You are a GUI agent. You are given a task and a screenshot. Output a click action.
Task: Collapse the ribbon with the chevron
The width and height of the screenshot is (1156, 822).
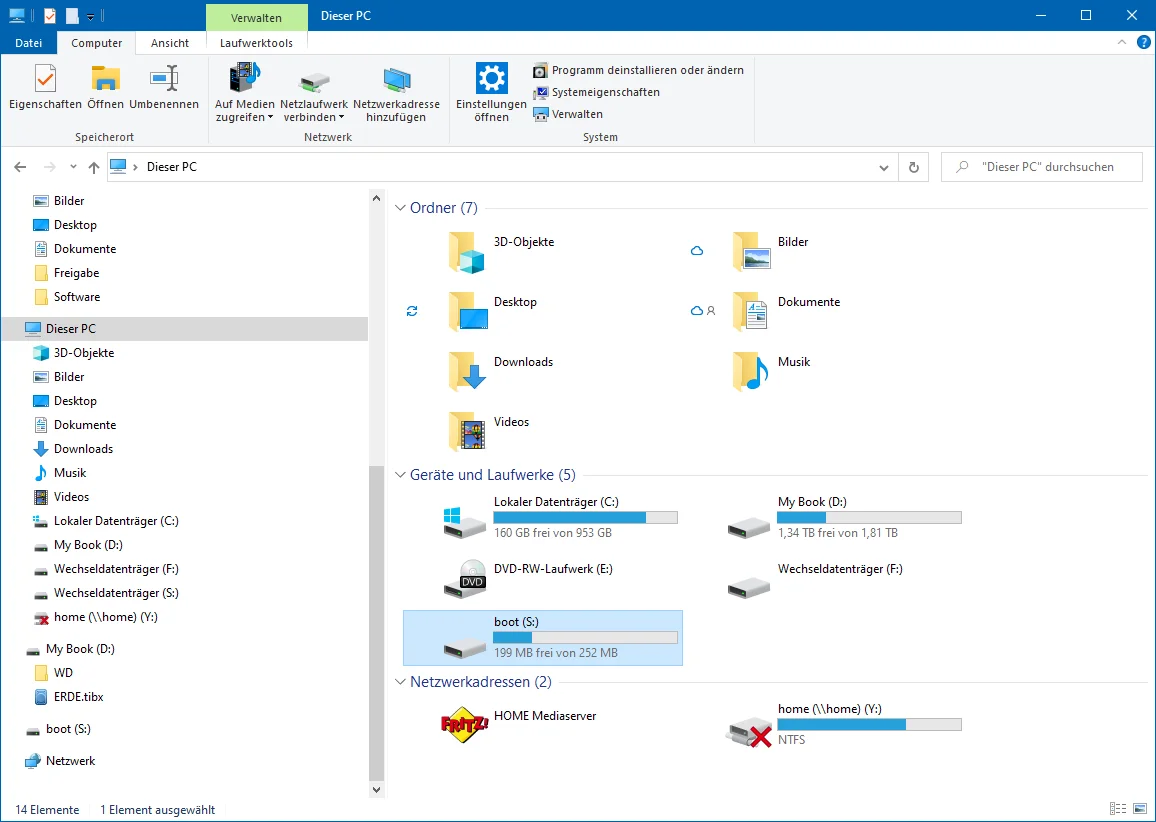tap(1122, 43)
